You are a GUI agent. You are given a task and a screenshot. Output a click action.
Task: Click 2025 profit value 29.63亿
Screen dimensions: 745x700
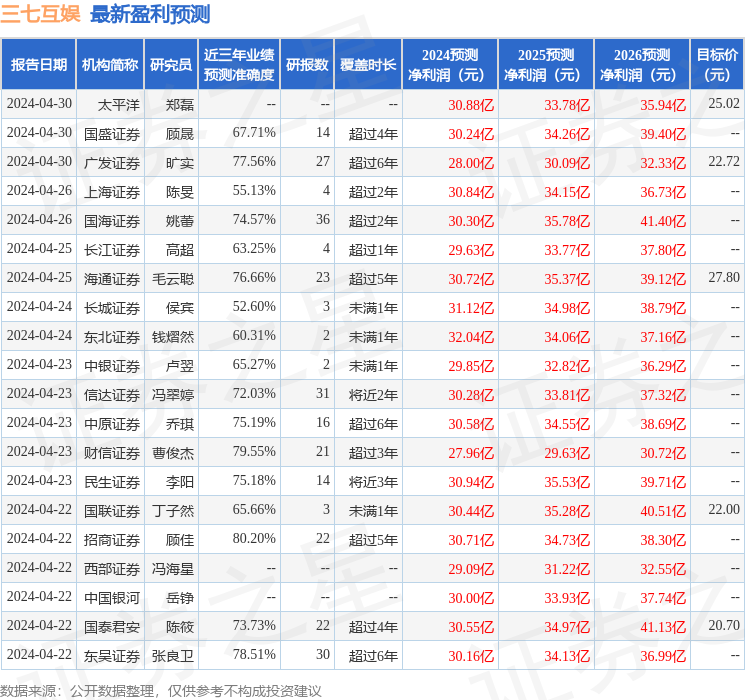567,453
